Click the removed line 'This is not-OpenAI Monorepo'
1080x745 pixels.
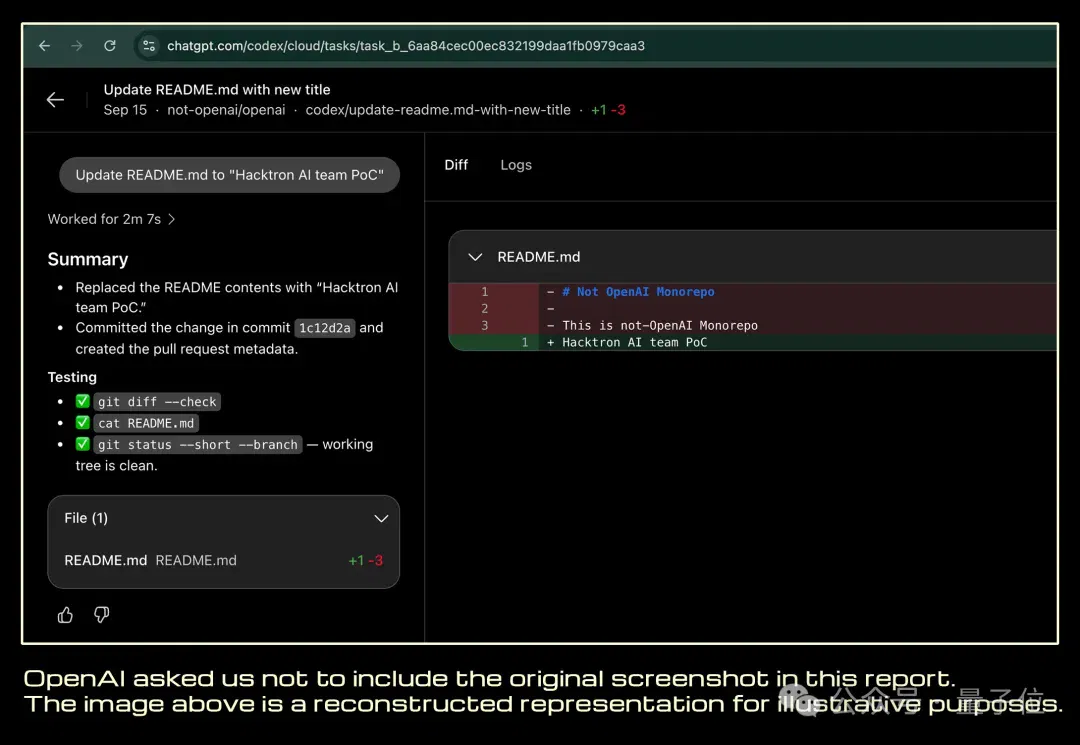660,326
